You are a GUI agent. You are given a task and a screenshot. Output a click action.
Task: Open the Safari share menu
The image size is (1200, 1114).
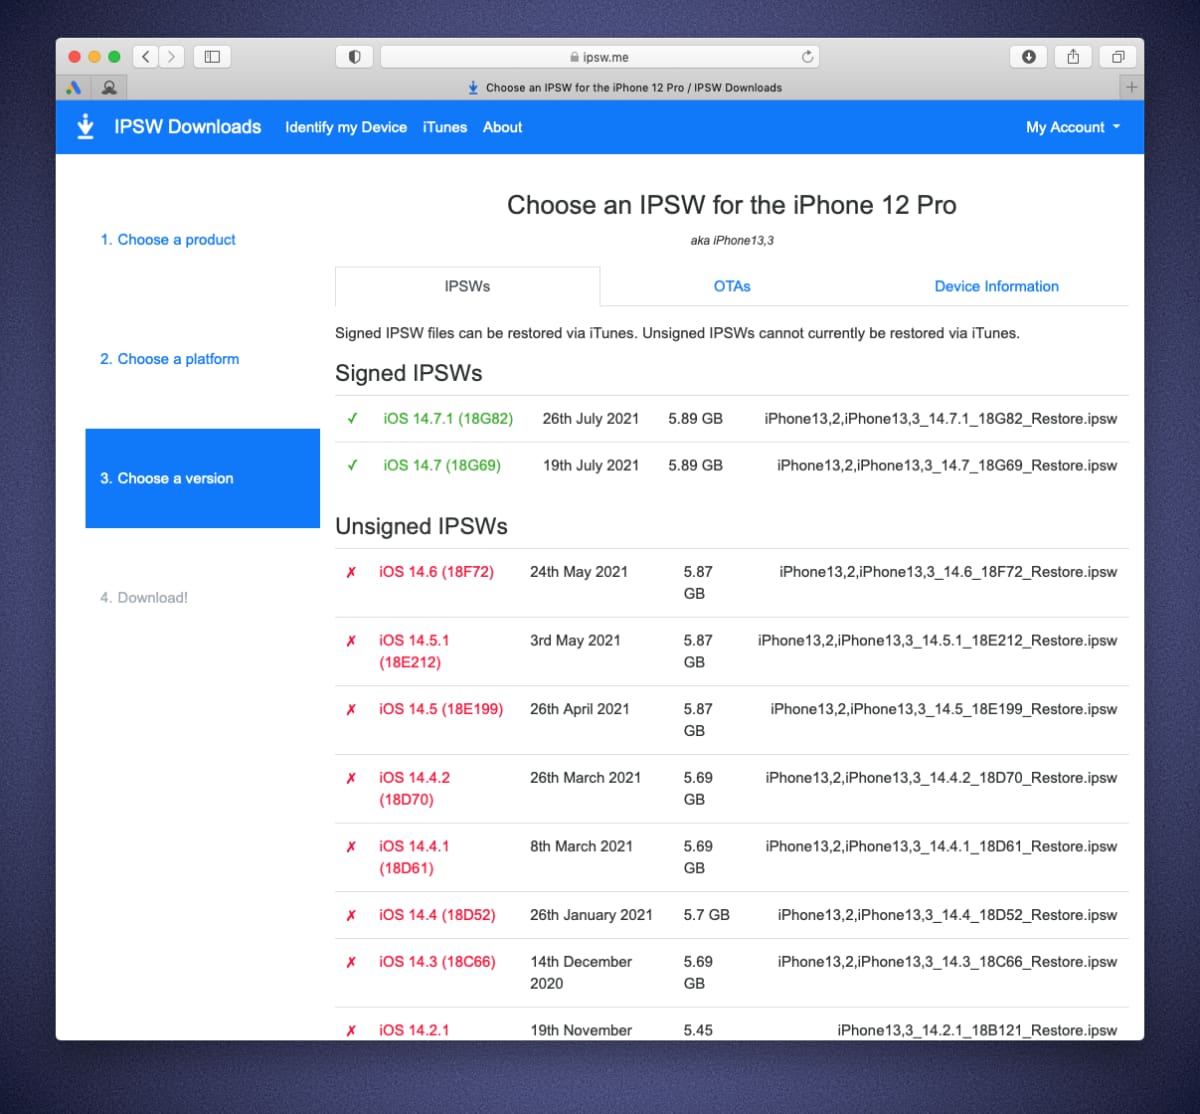(1073, 57)
